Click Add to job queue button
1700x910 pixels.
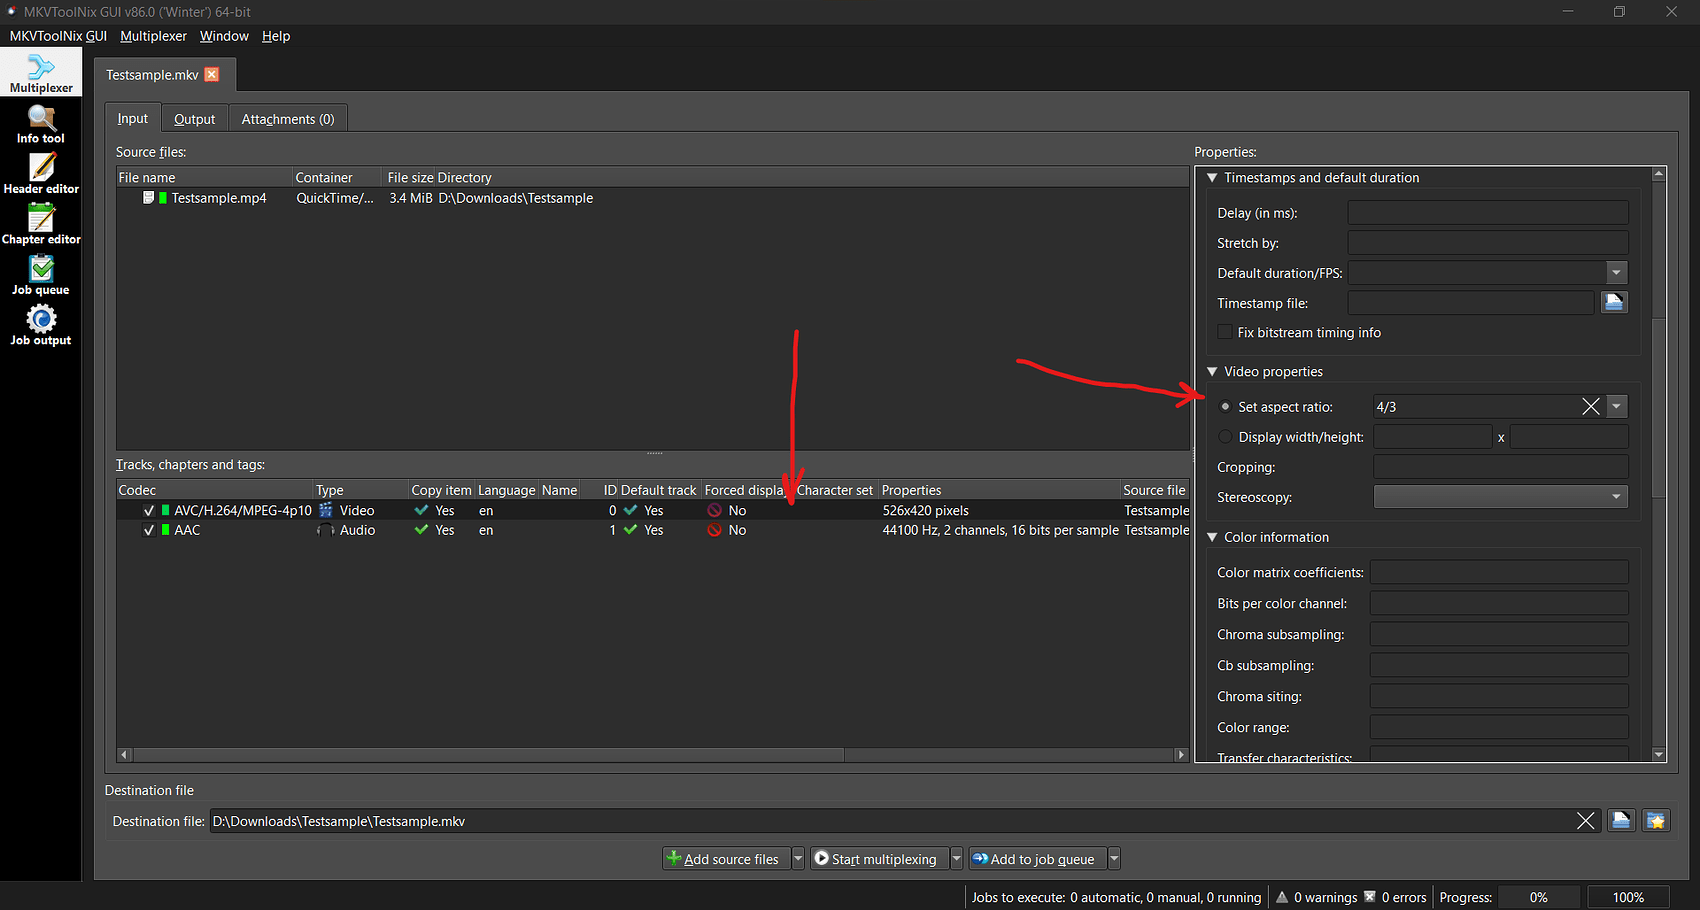click(x=1033, y=859)
